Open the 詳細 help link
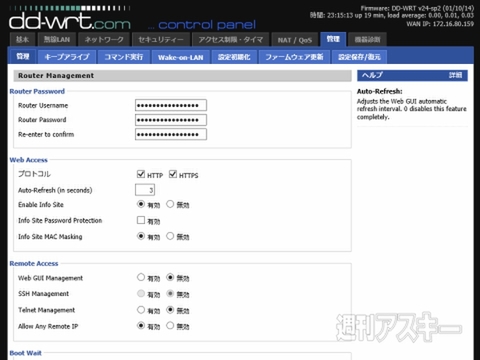Viewport: 480px width, 360px height. tap(455, 75)
